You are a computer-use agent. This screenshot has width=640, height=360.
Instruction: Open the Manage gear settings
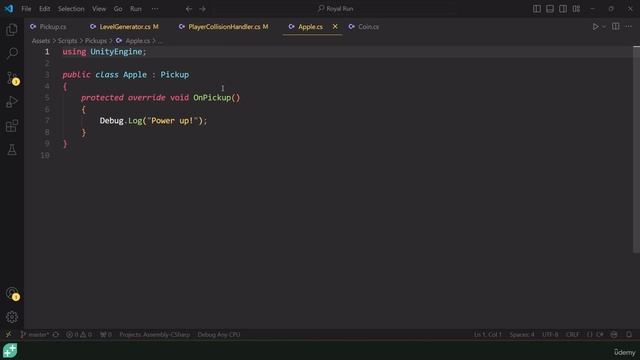pyautogui.click(x=12, y=317)
